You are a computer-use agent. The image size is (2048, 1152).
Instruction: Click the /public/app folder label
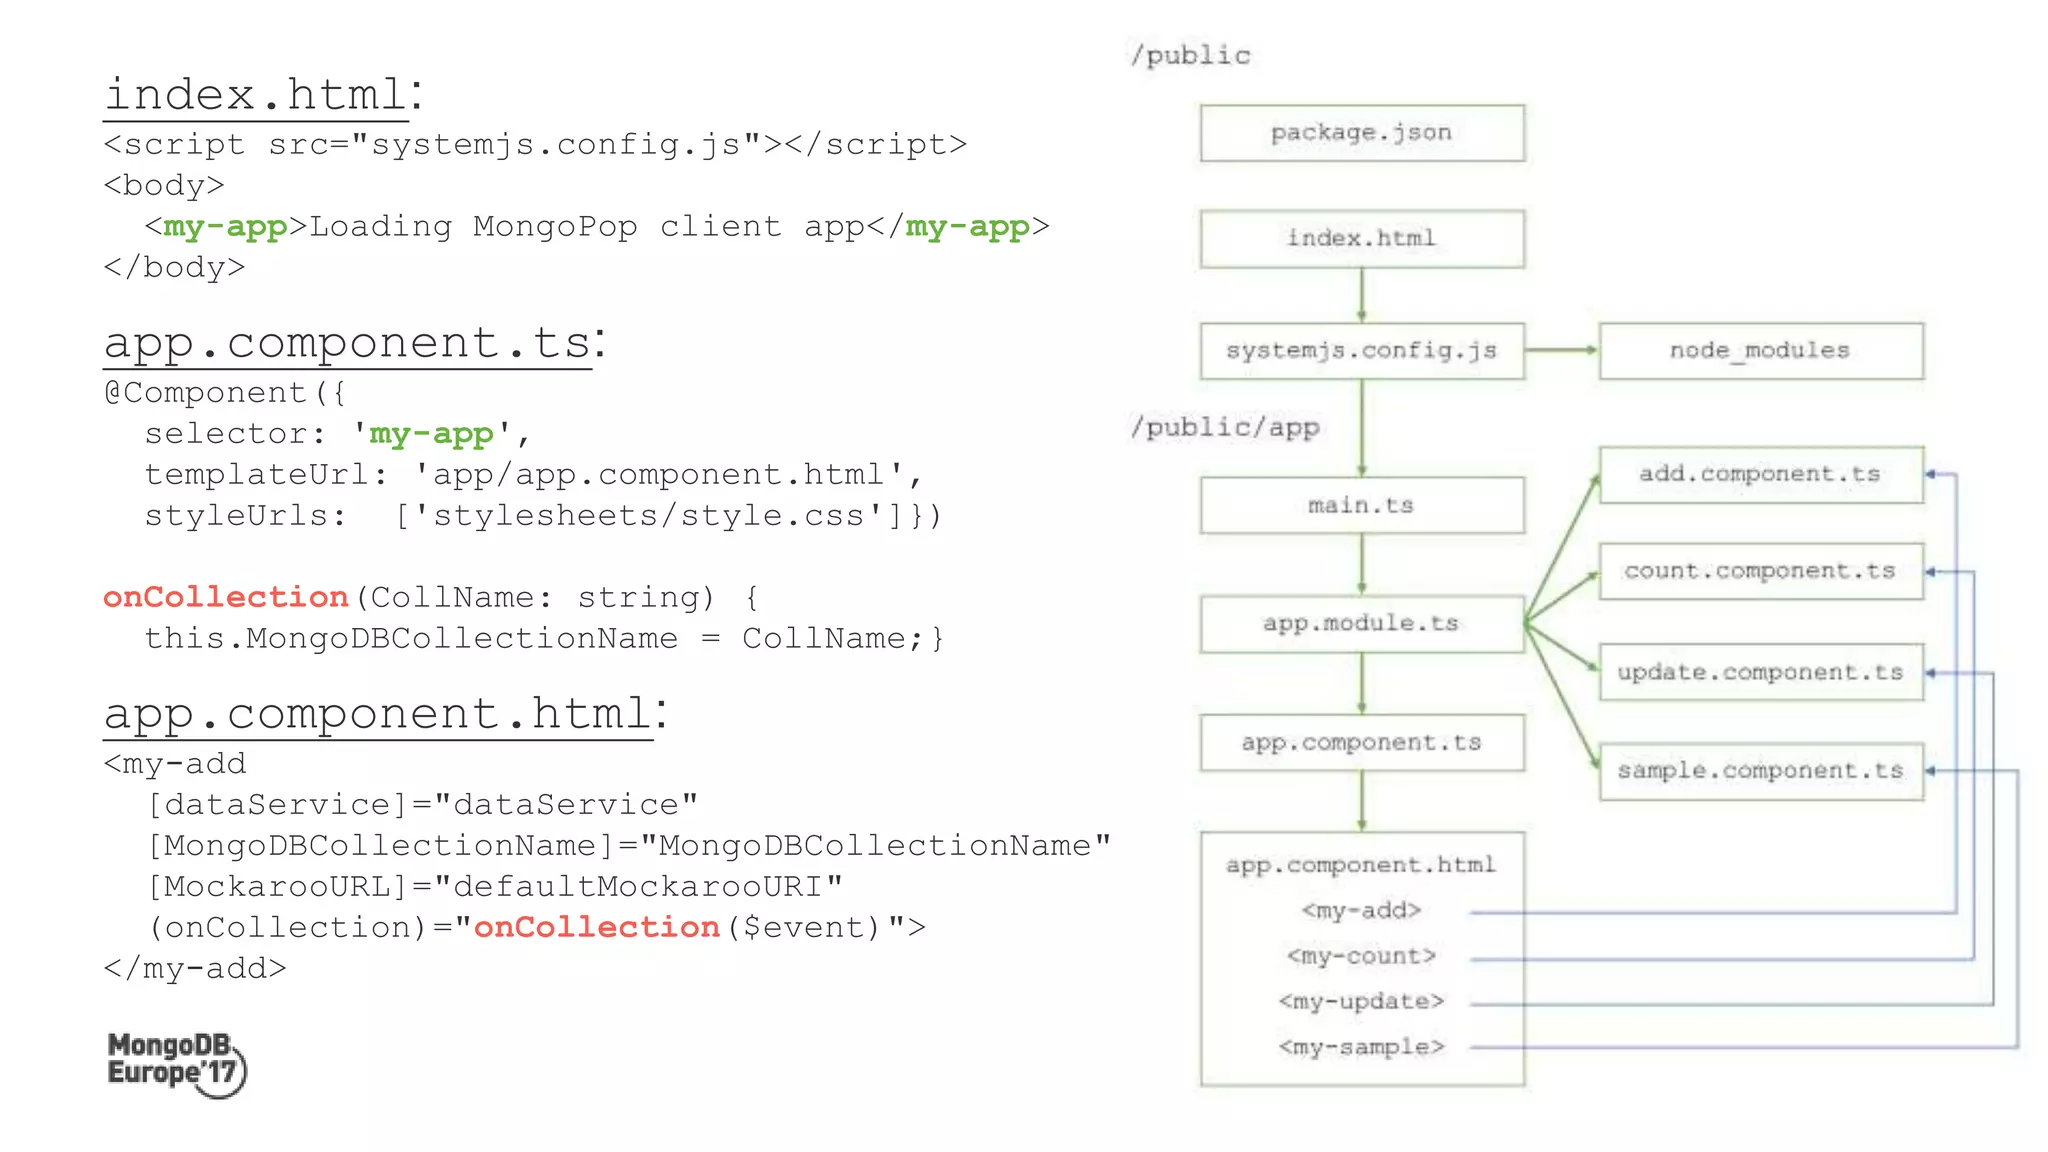(x=1225, y=428)
